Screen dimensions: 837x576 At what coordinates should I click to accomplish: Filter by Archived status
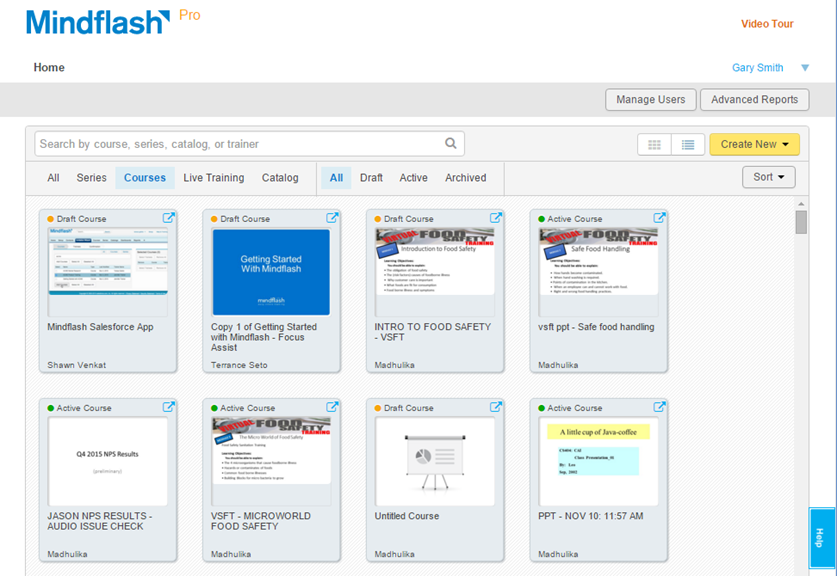[465, 178]
